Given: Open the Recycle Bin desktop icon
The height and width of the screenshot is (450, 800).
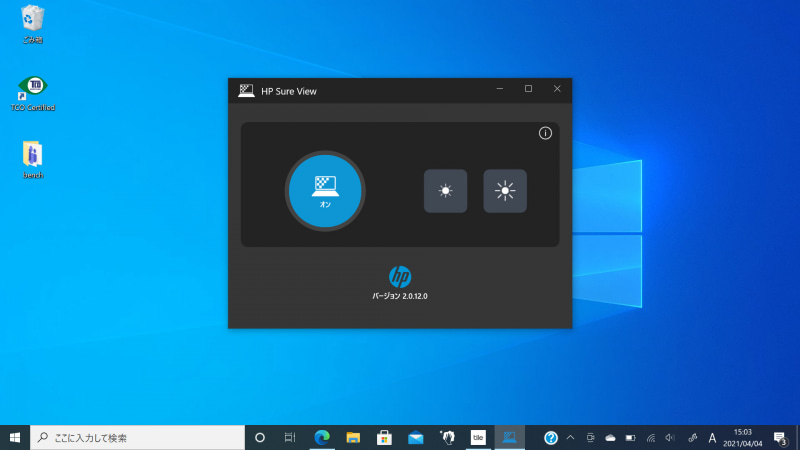Looking at the screenshot, I should tap(33, 24).
